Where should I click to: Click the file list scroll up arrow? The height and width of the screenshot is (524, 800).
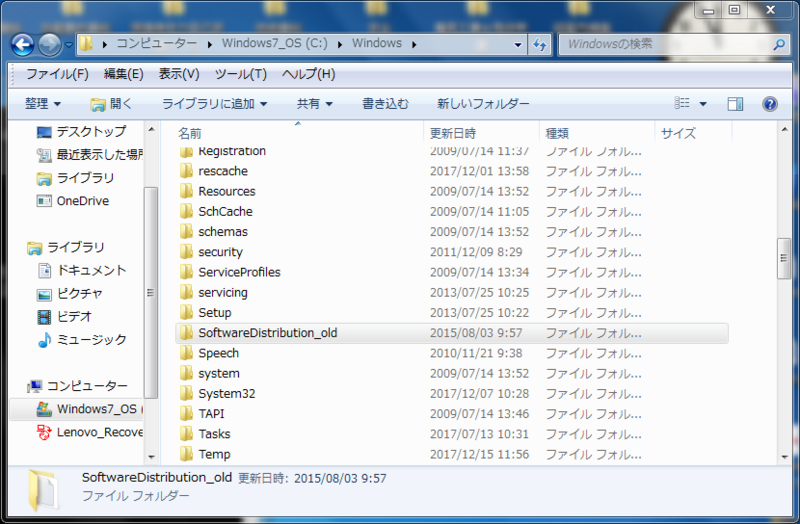tap(784, 130)
